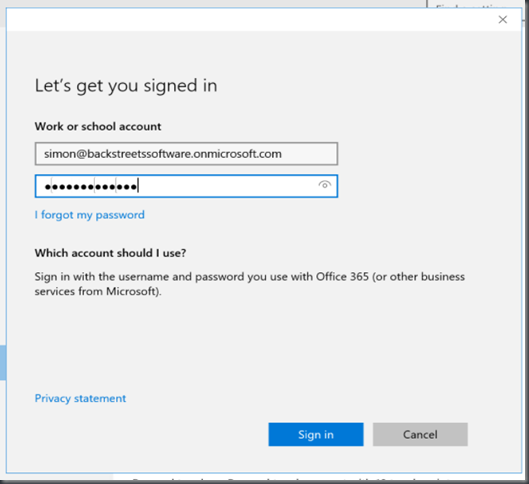Select the Let's get you signed in heading

[126, 86]
